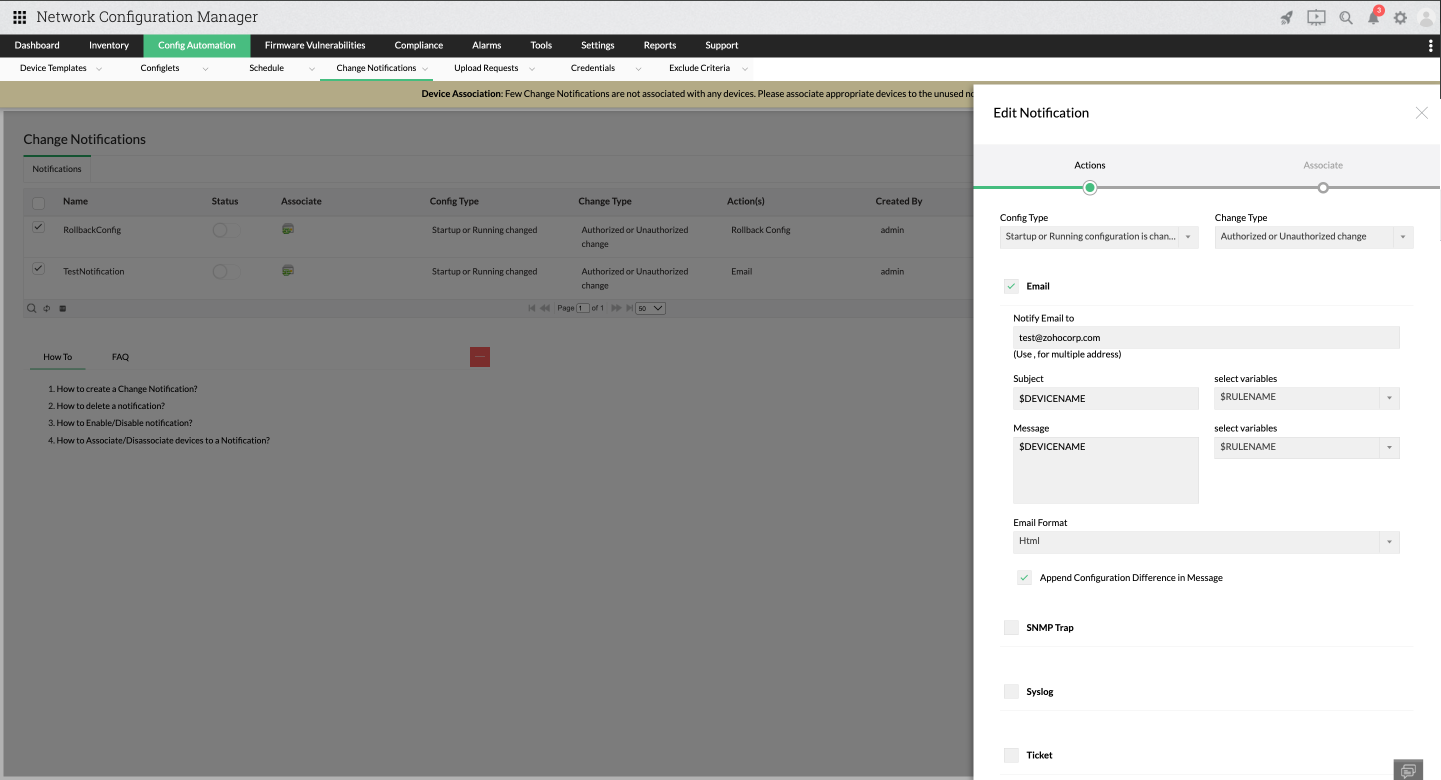Click the user profile avatar icon
The width and height of the screenshot is (1441, 780).
coord(1428,17)
